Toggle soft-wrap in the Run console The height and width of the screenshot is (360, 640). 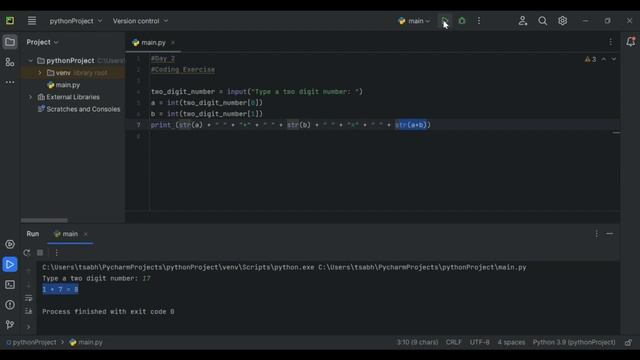tap(28, 298)
